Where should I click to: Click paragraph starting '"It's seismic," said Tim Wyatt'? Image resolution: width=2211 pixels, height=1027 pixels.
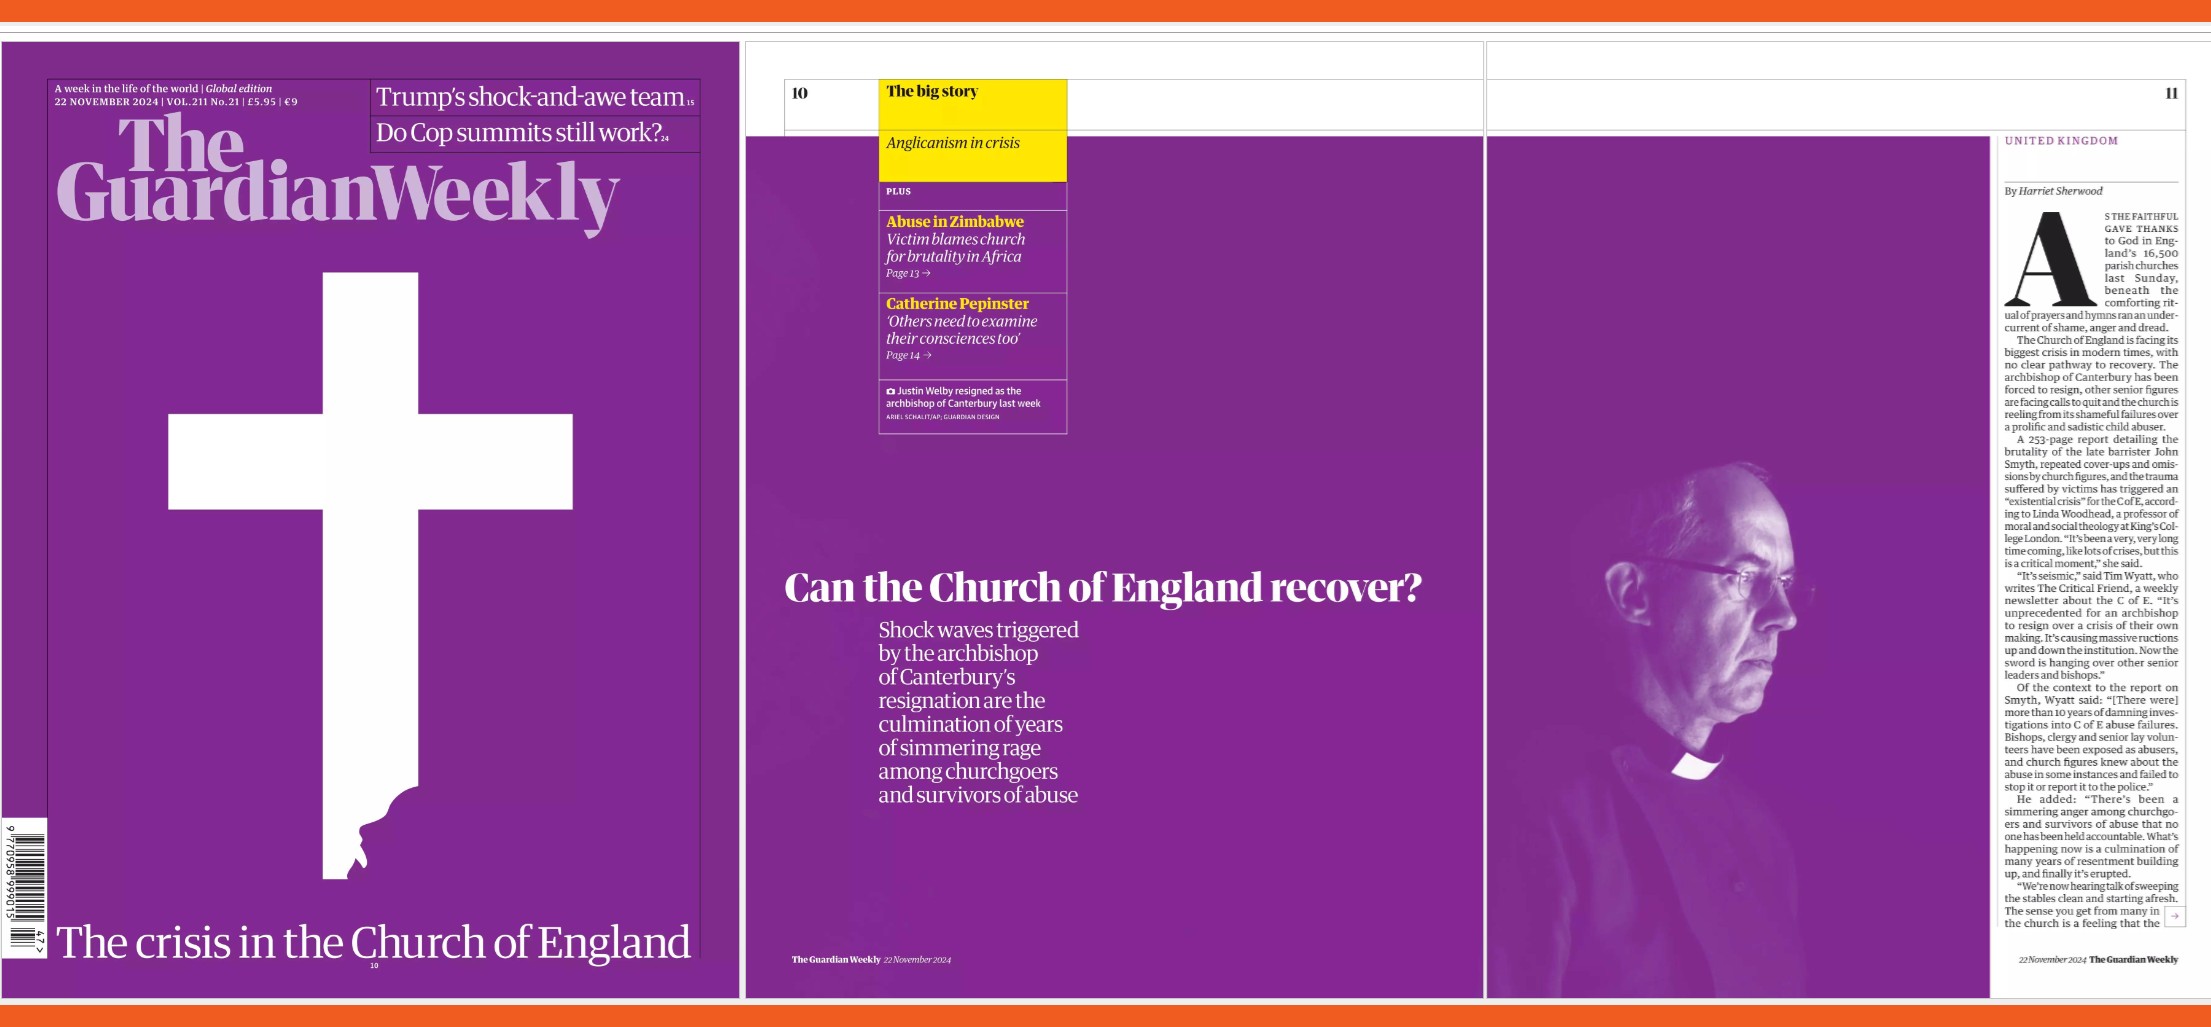click(2091, 626)
